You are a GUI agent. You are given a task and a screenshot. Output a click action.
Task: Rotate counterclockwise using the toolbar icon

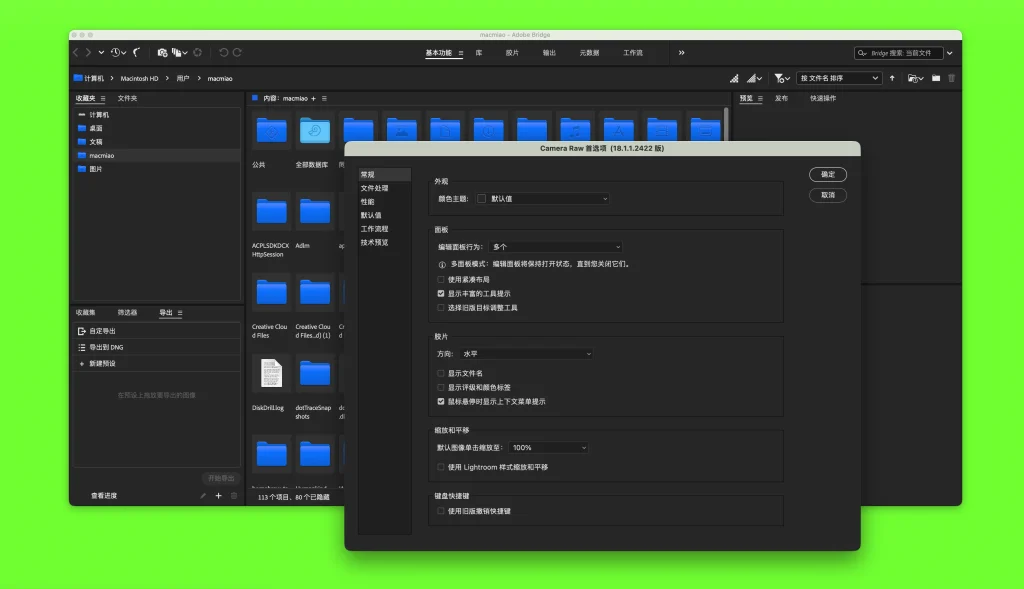(x=223, y=52)
